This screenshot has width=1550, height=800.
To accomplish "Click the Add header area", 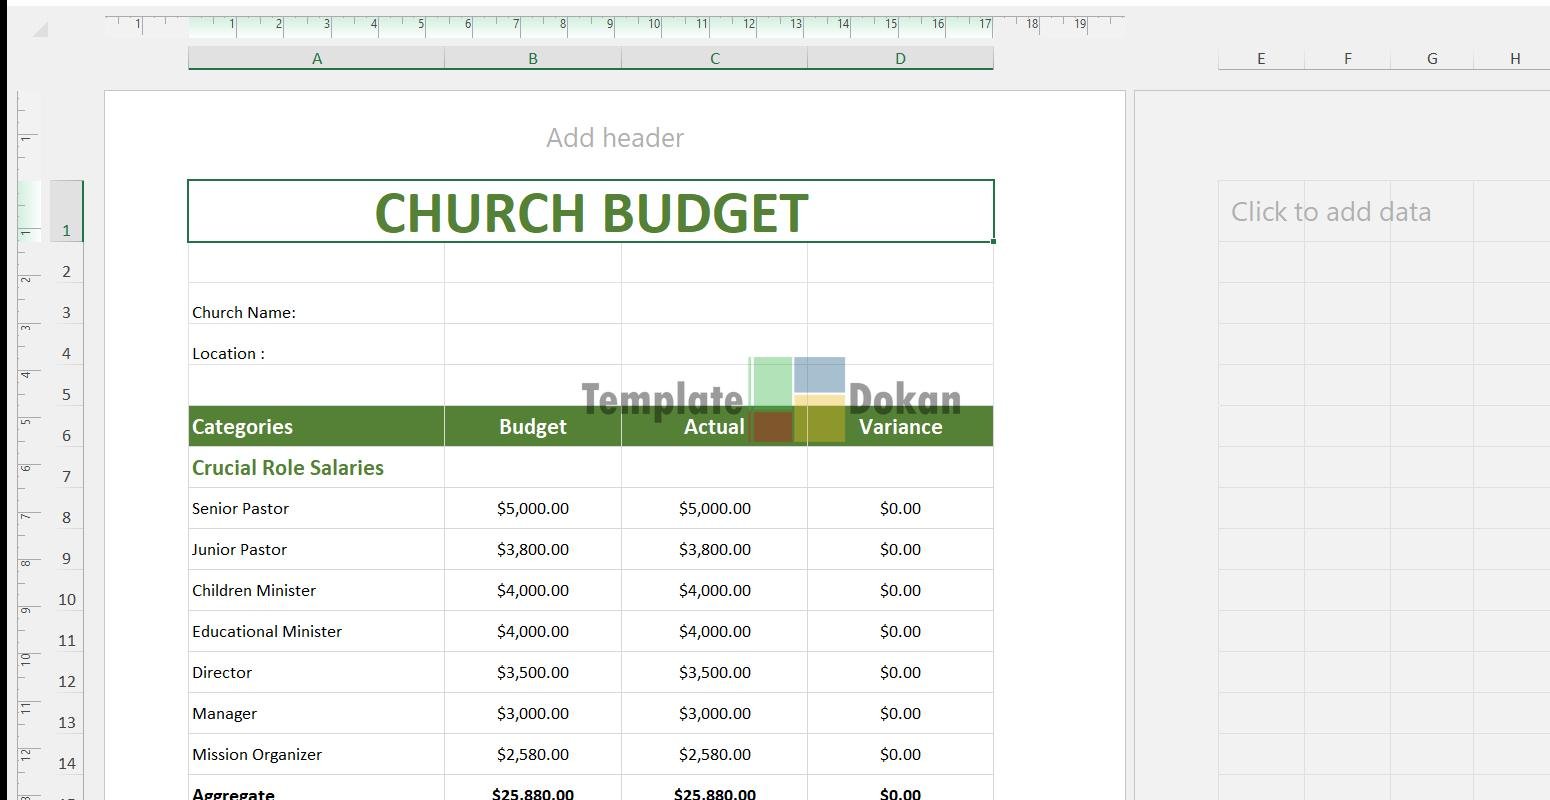I will tap(615, 138).
